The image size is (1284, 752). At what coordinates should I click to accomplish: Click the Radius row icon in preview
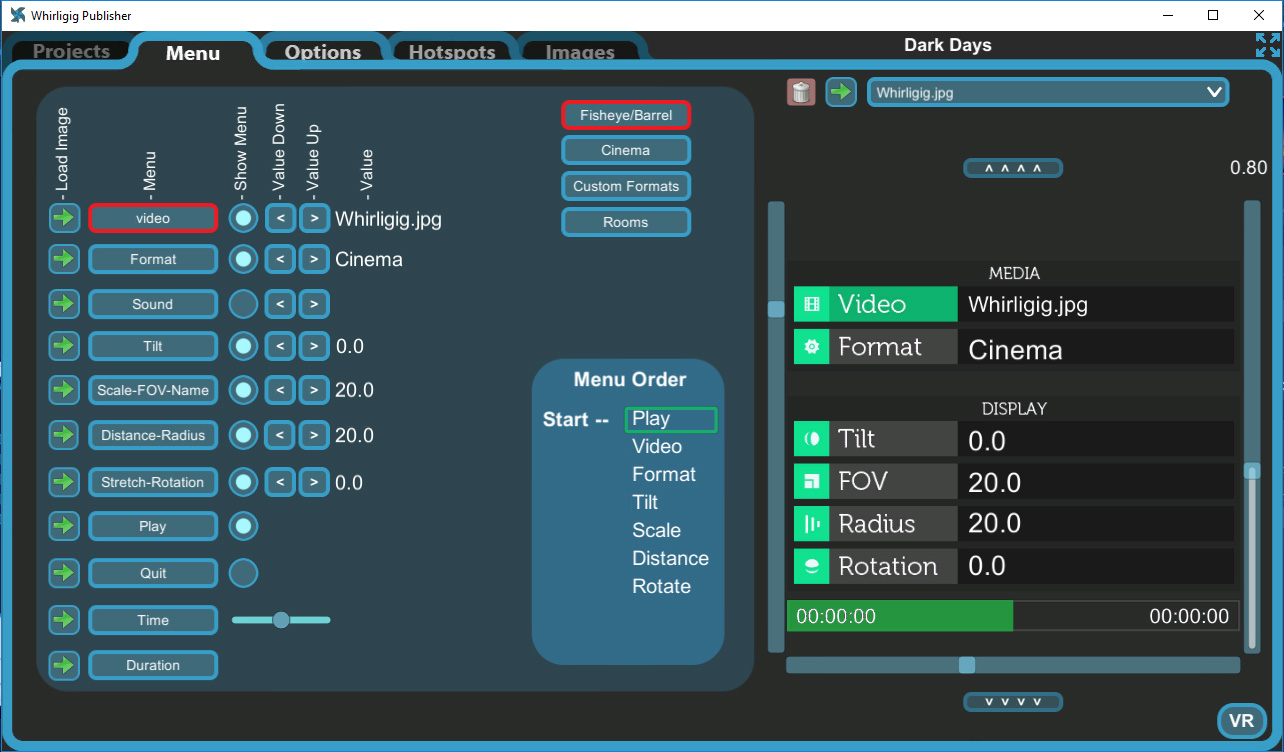812,524
